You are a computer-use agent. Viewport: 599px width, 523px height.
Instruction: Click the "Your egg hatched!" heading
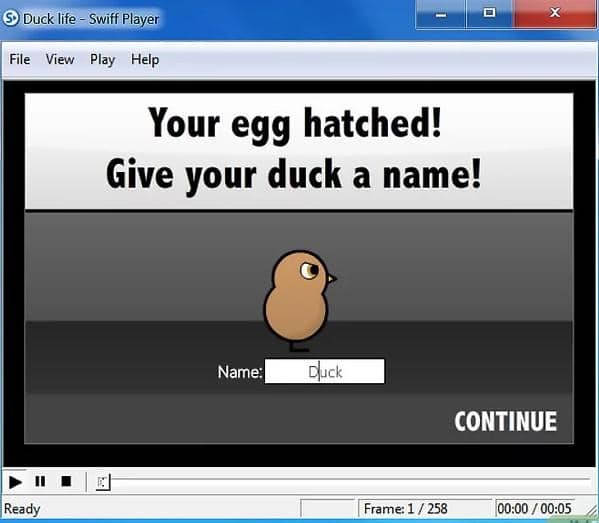[x=295, y=123]
